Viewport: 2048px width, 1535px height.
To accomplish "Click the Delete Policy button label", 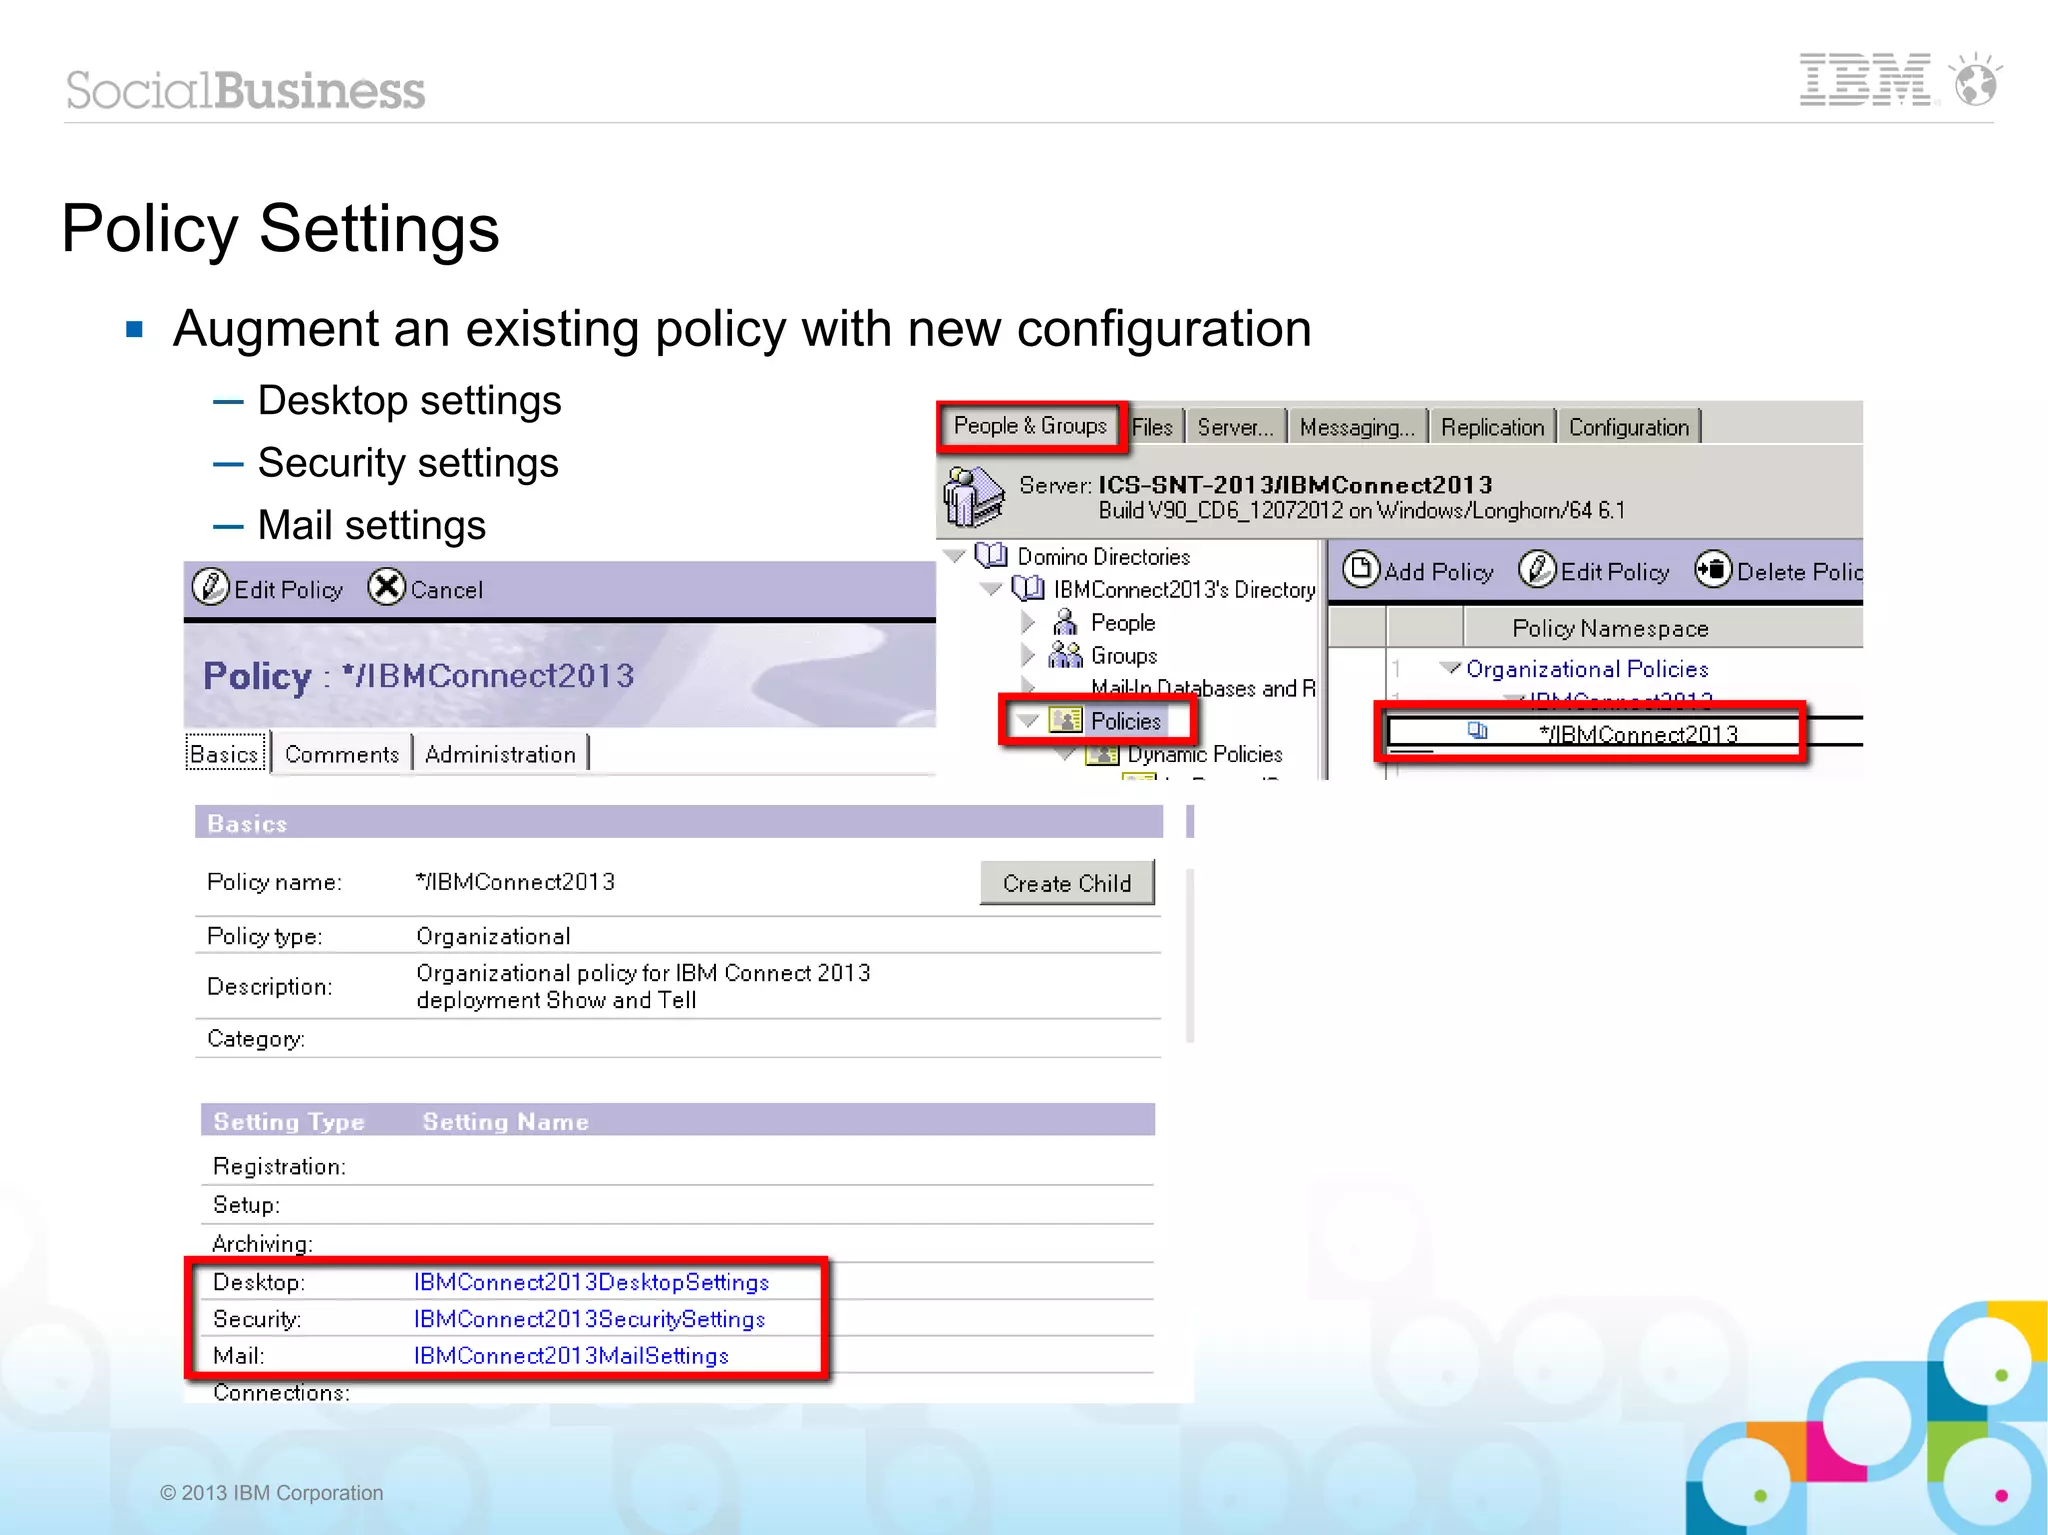I will click(x=1799, y=572).
